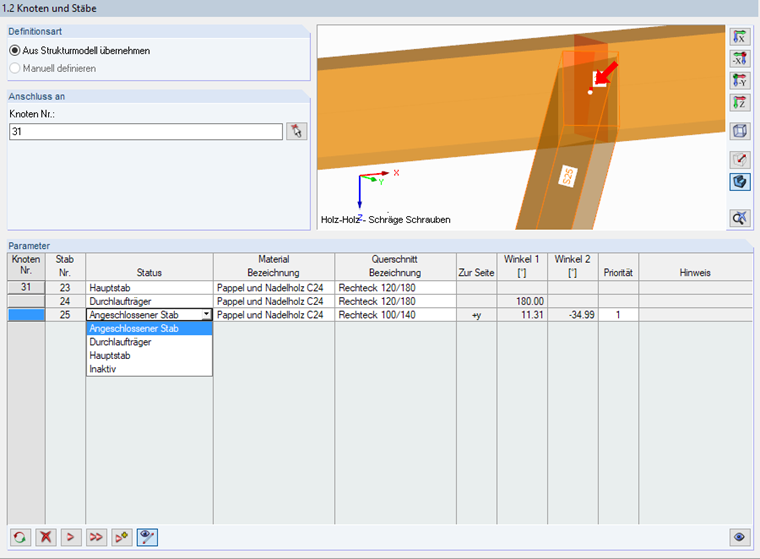This screenshot has width=760, height=559.
Task: Click the Stab Nr. cell '23'
Action: click(65, 287)
